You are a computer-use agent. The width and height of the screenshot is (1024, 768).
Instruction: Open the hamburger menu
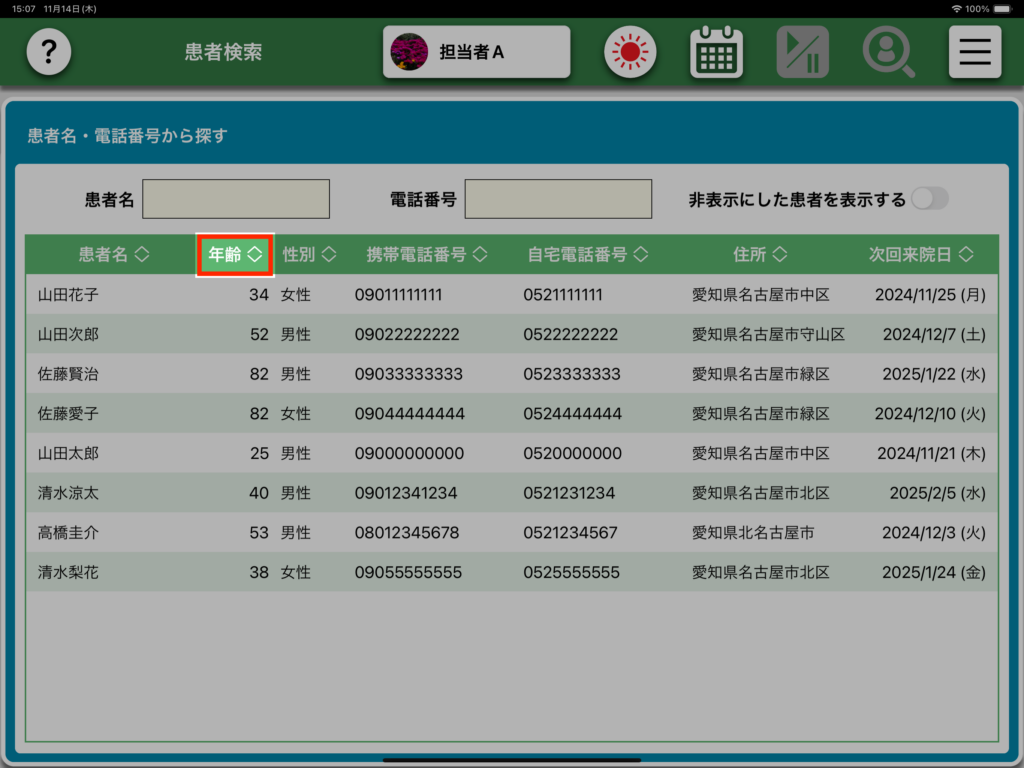point(974,52)
